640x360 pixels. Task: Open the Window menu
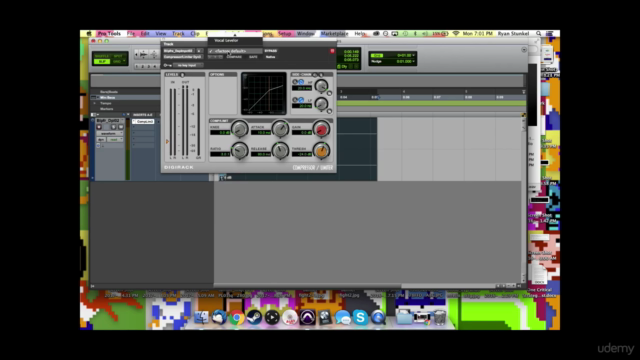306,33
